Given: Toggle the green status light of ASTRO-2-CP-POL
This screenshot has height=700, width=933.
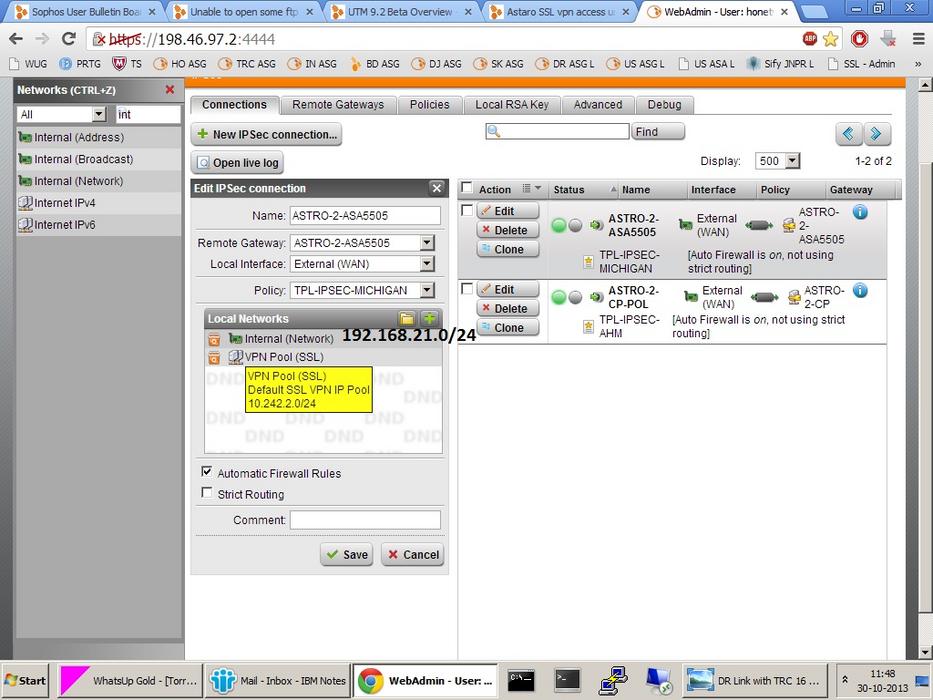Looking at the screenshot, I should [x=559, y=297].
